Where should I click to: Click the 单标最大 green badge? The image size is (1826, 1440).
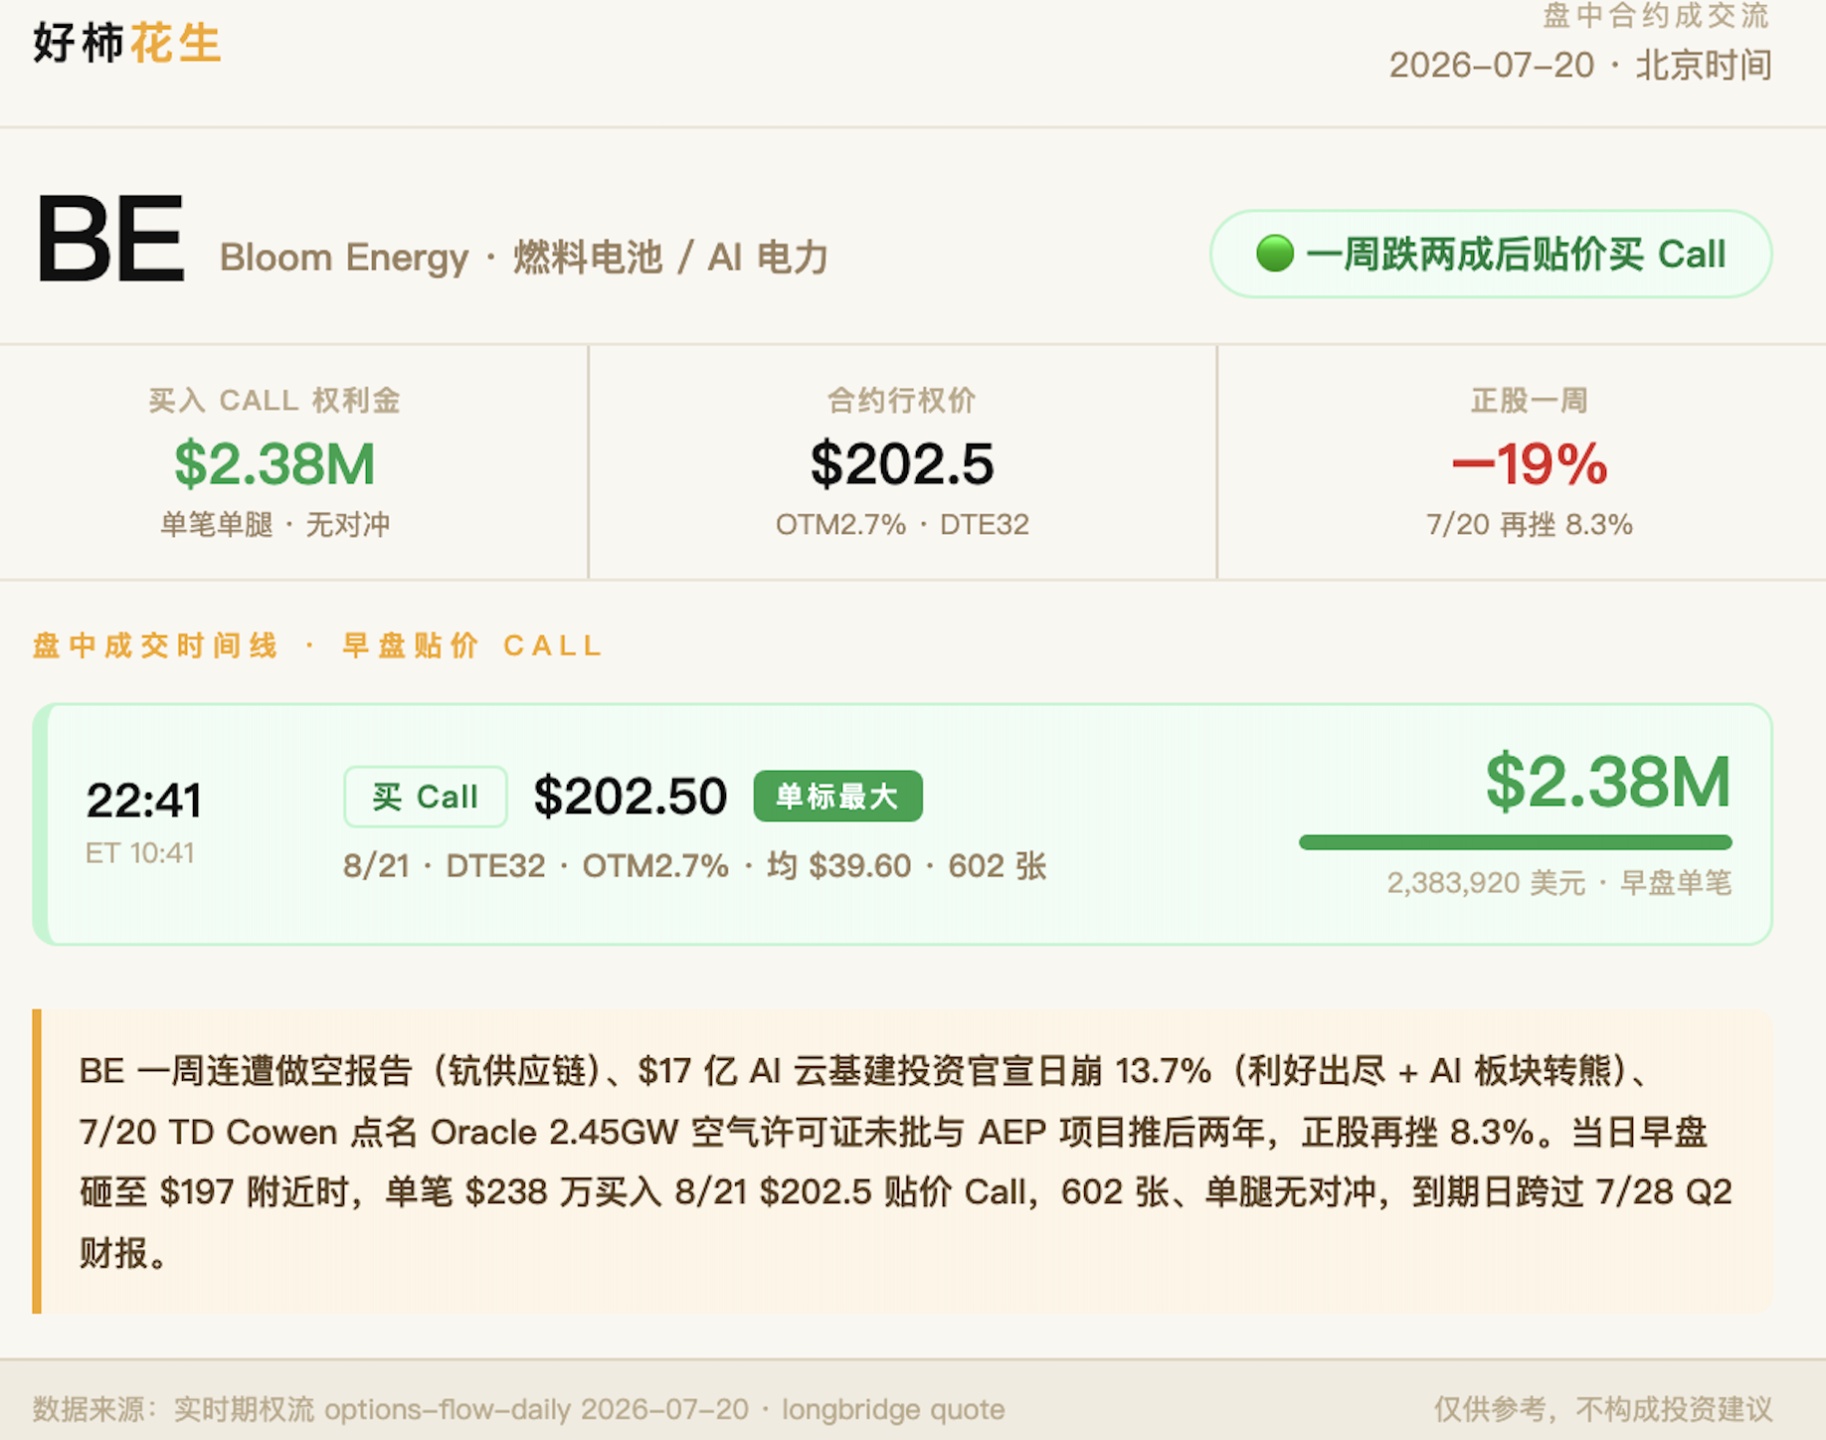tap(838, 796)
